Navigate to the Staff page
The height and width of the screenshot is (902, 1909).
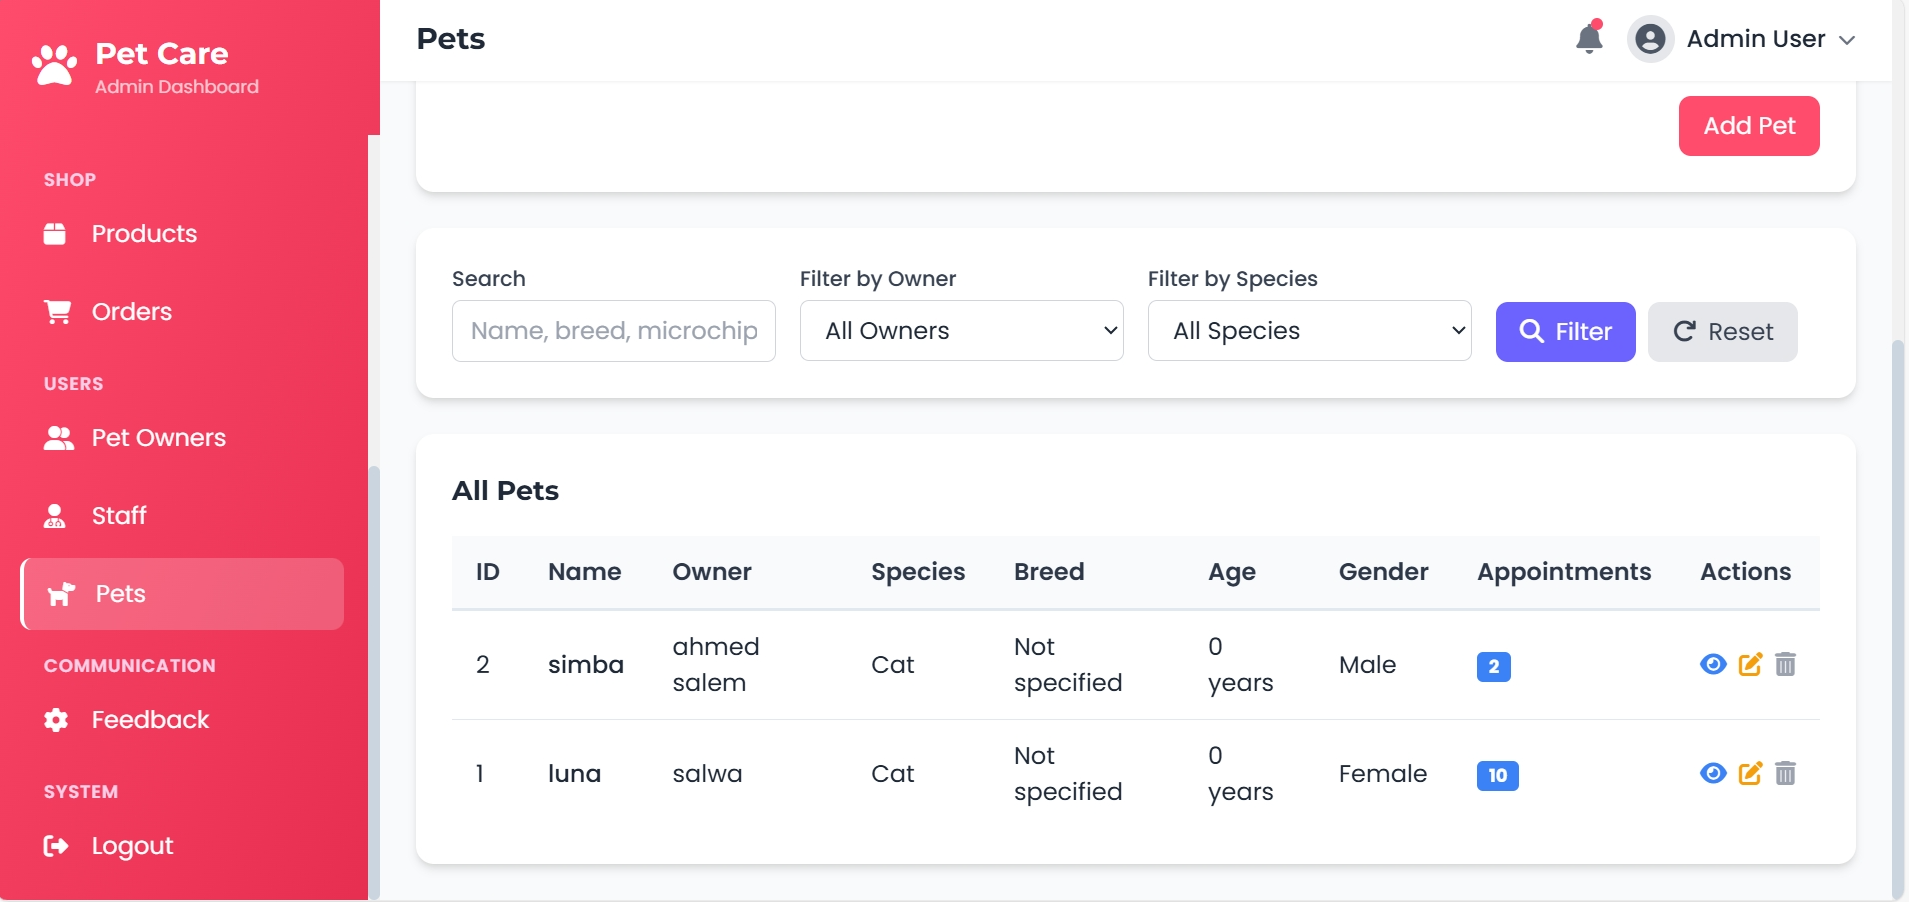click(x=119, y=516)
